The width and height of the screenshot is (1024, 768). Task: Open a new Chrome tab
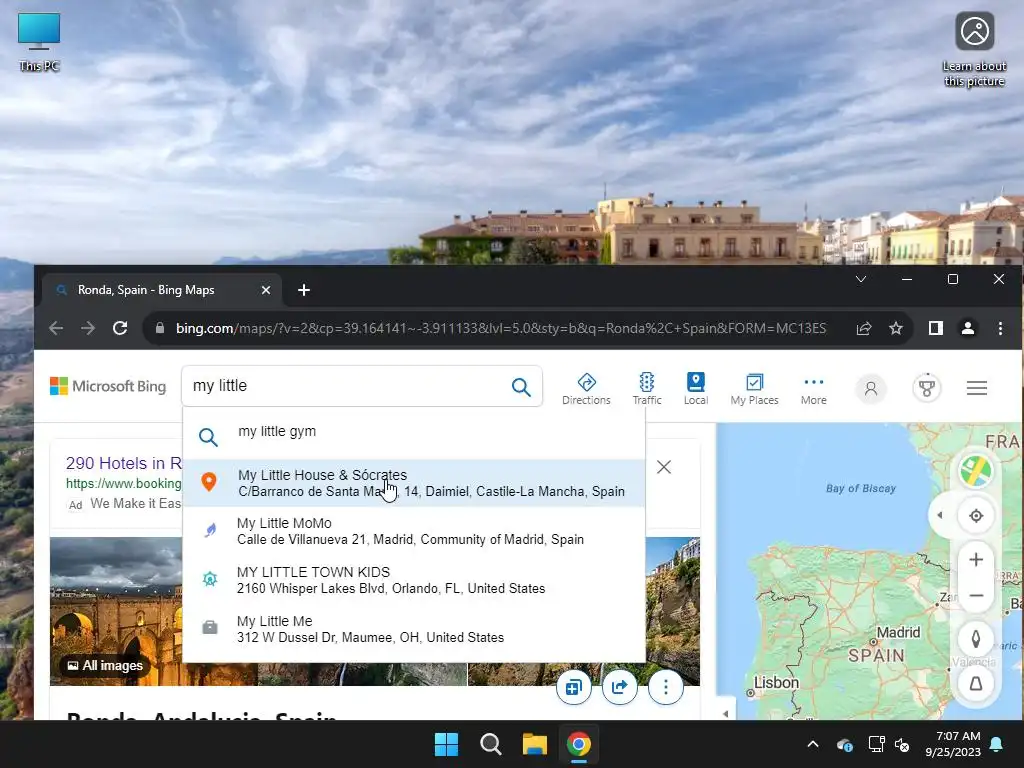pyautogui.click(x=304, y=290)
